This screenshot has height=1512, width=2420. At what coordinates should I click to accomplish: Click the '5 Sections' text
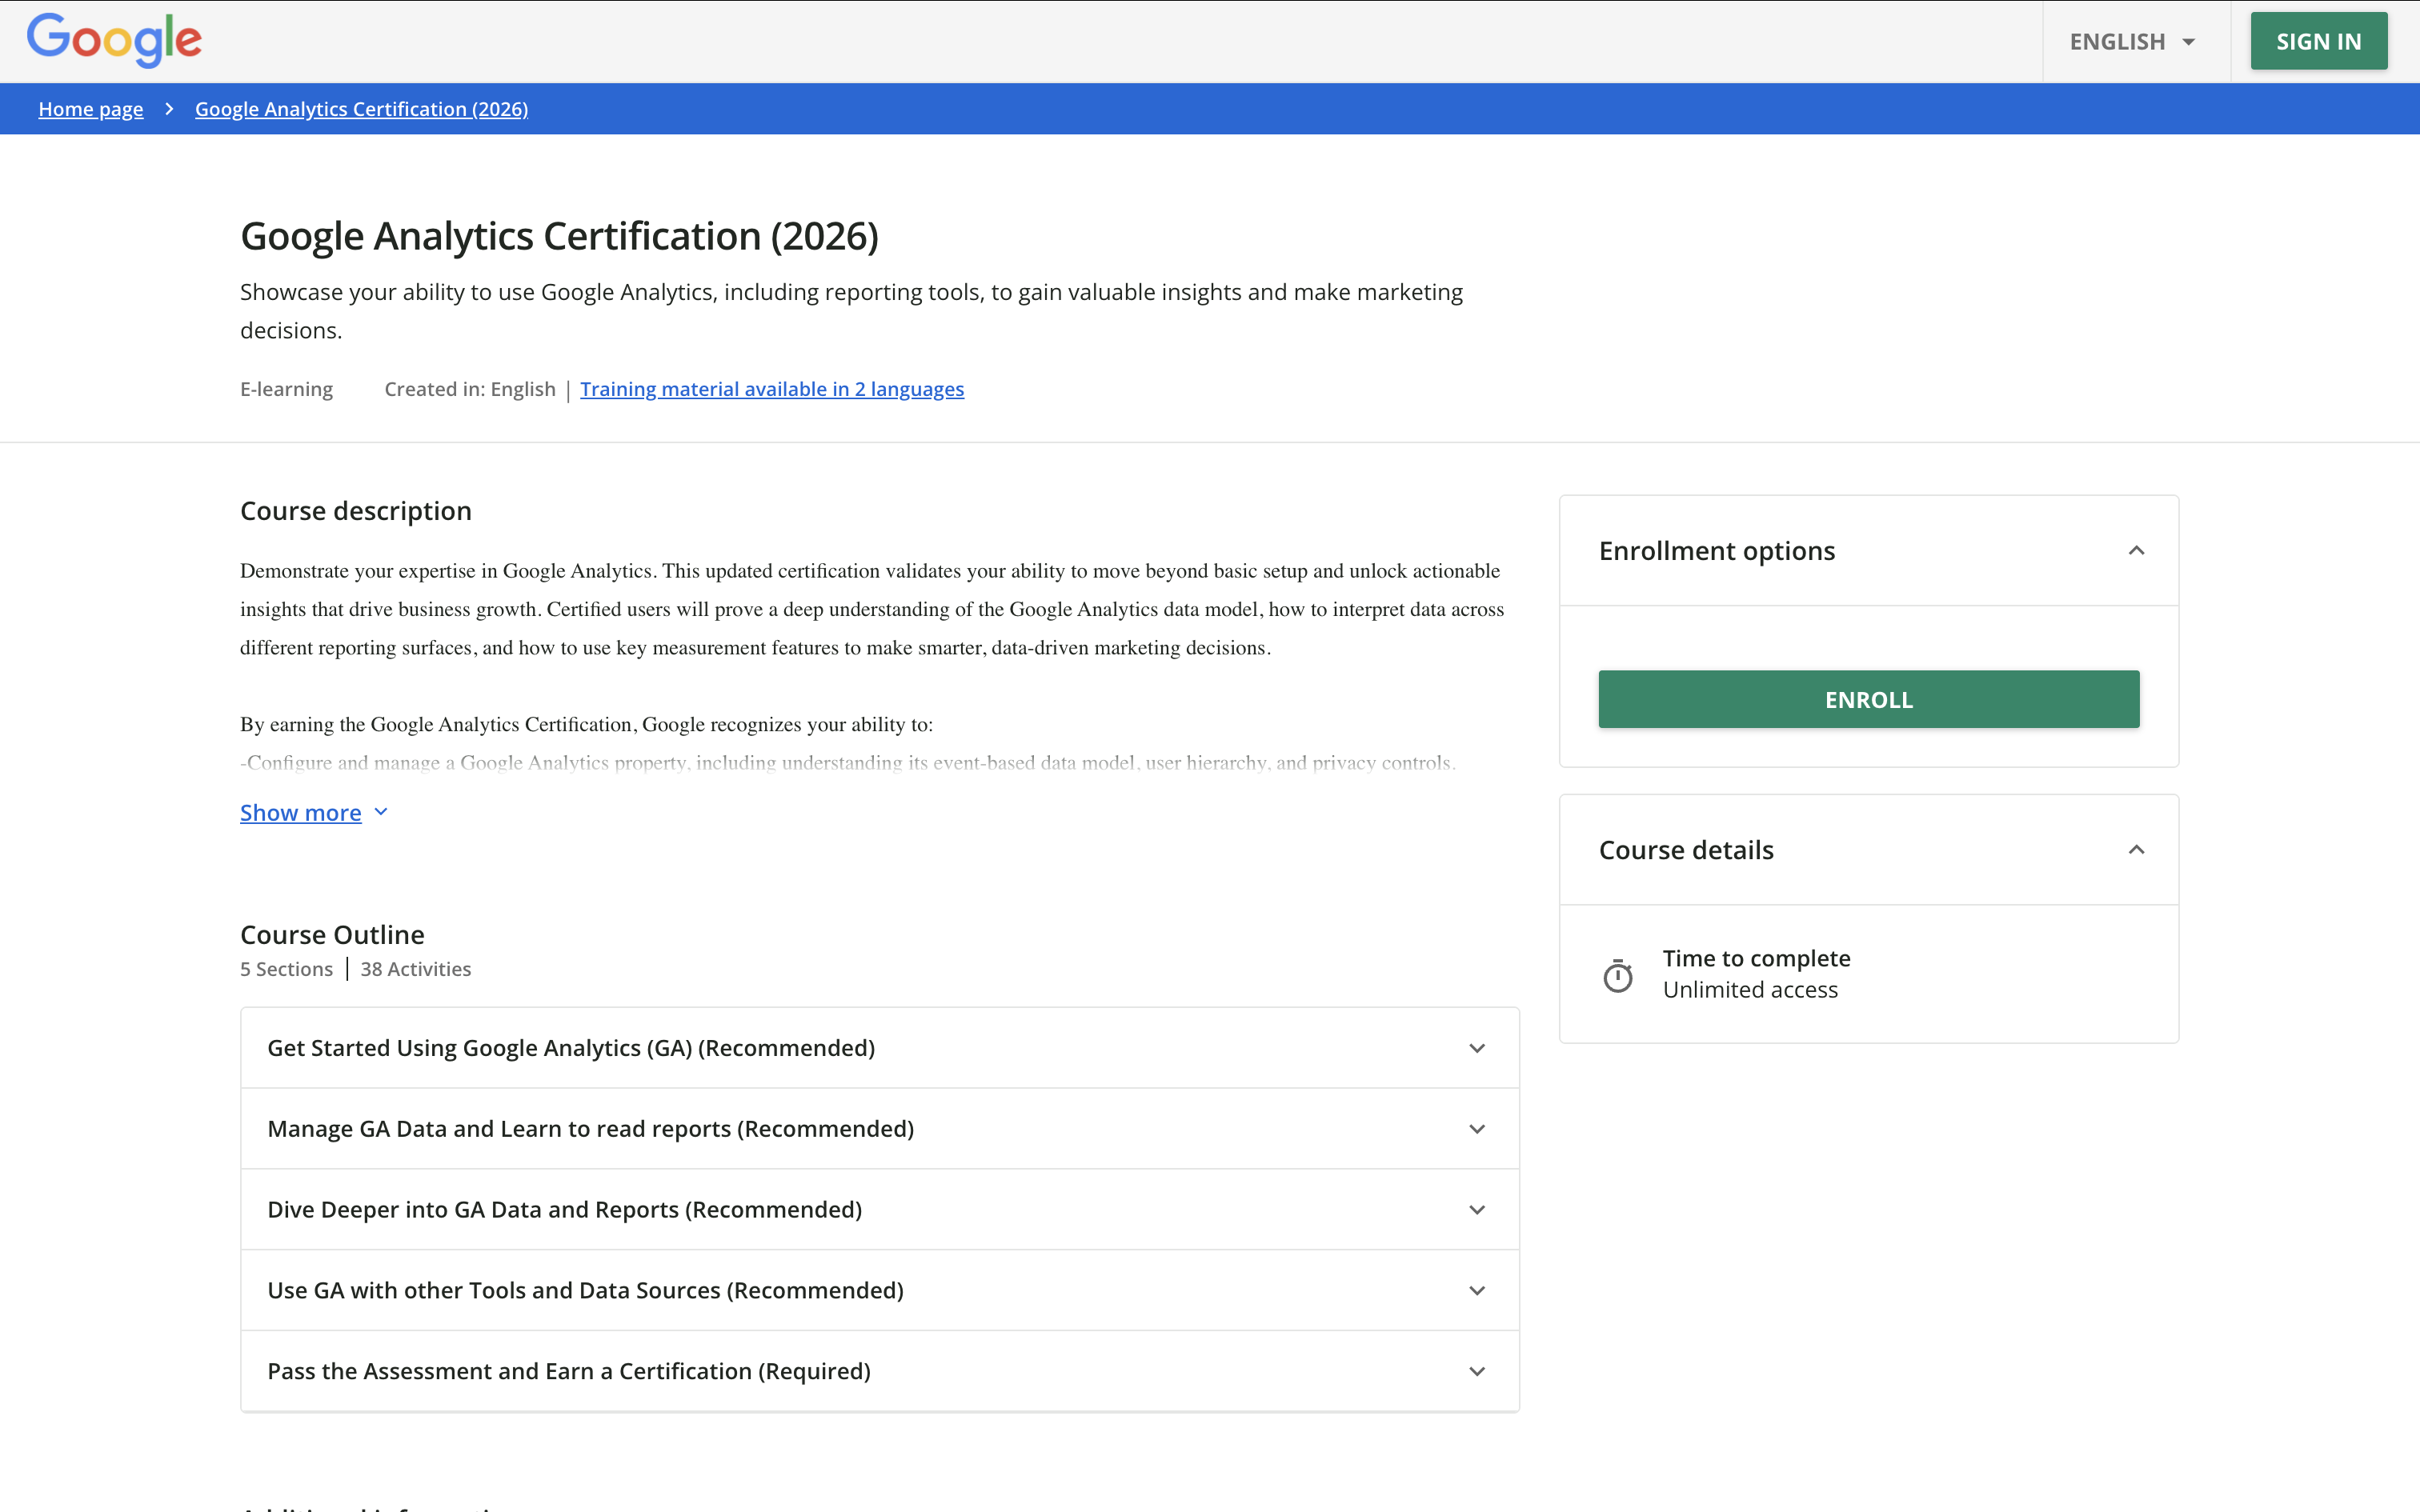coord(286,969)
